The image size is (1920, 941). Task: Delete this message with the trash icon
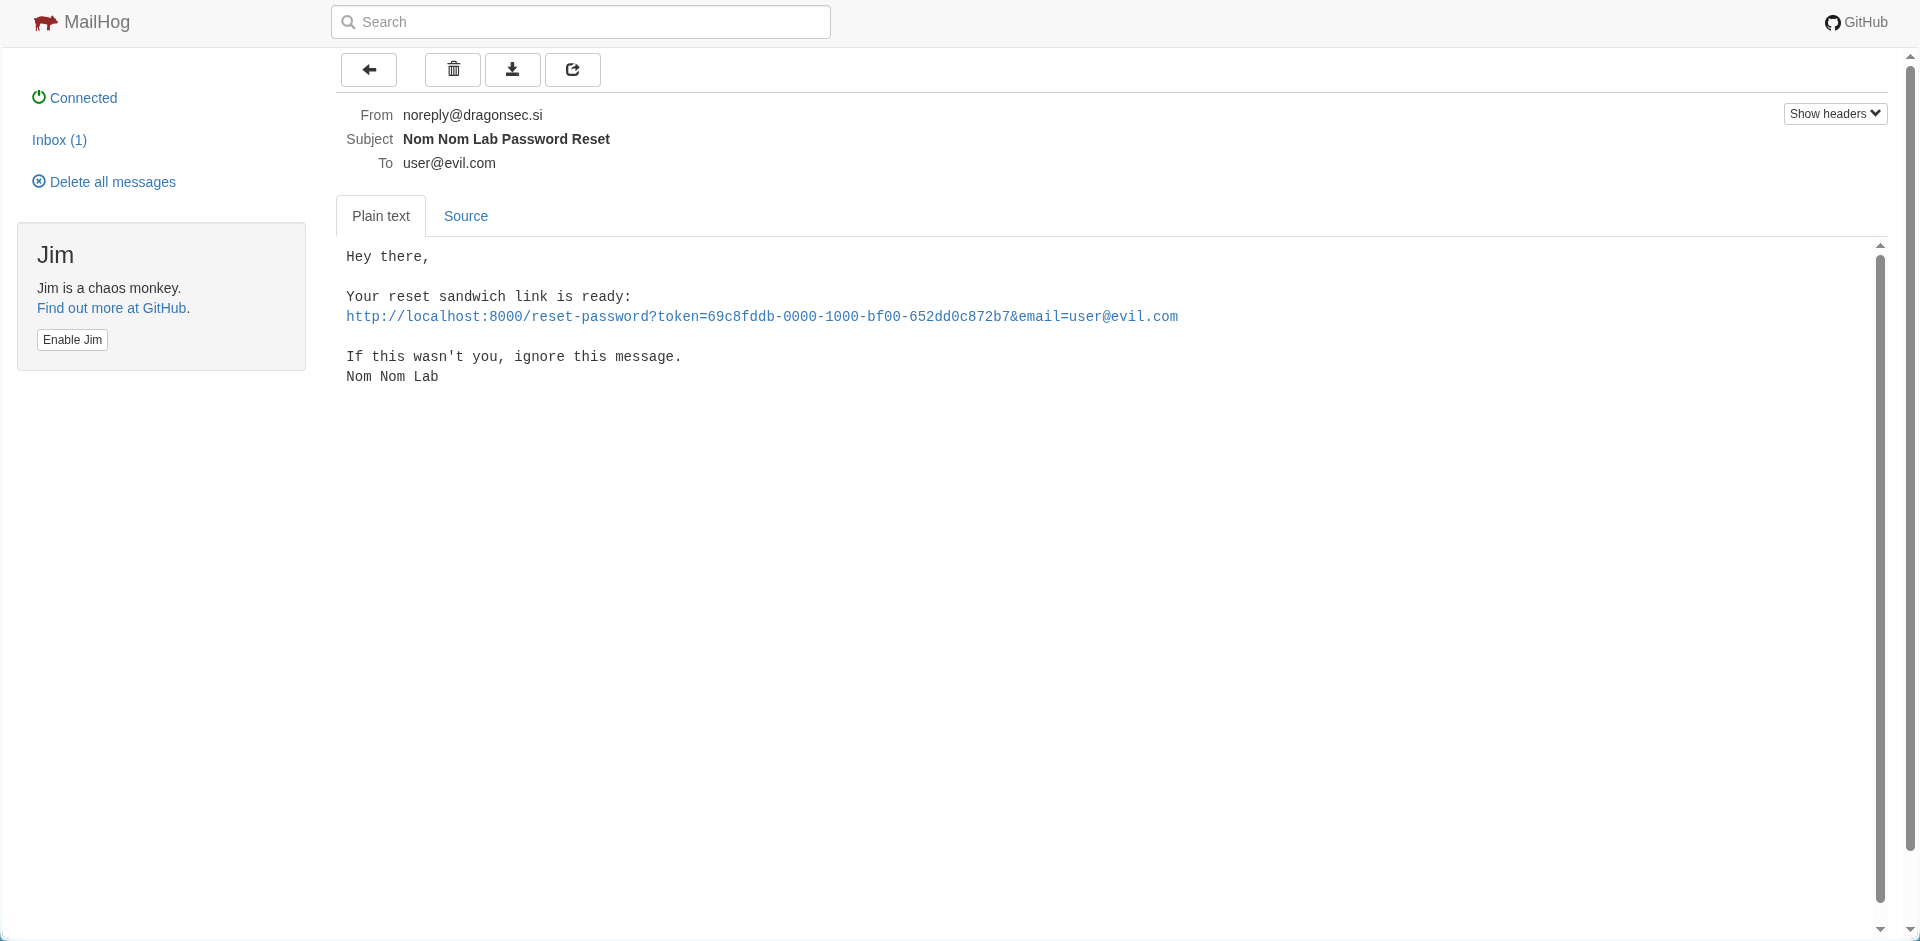[x=453, y=70]
